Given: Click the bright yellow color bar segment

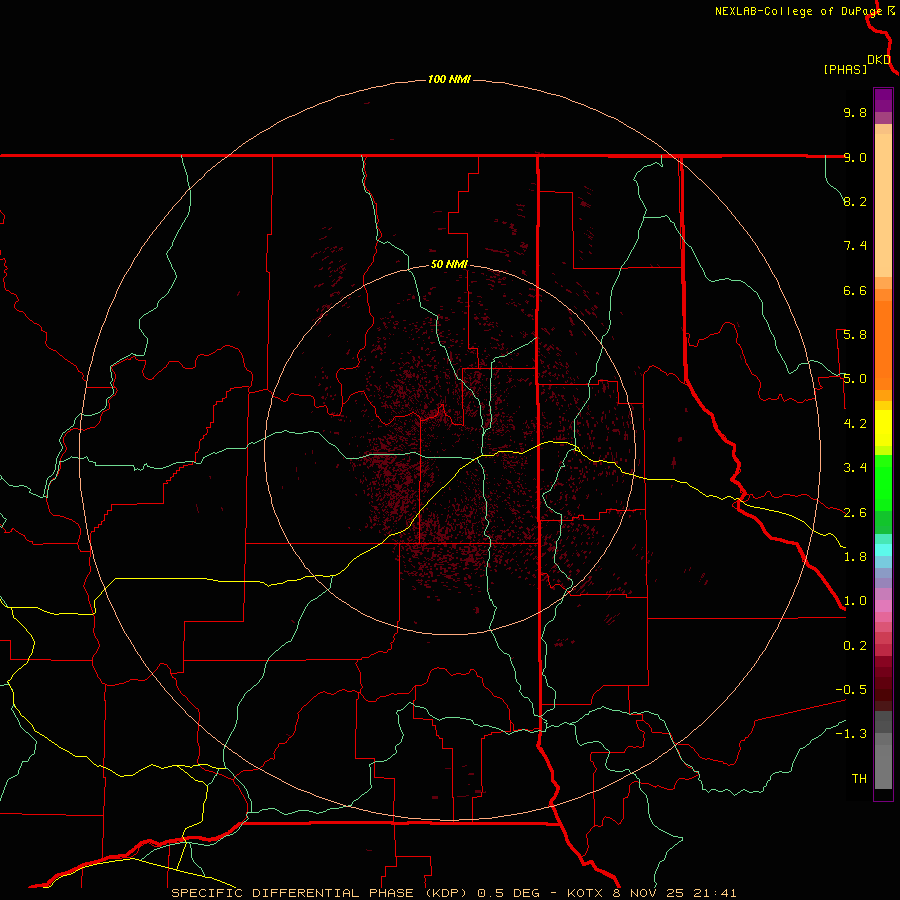Looking at the screenshot, I should coord(883,428).
